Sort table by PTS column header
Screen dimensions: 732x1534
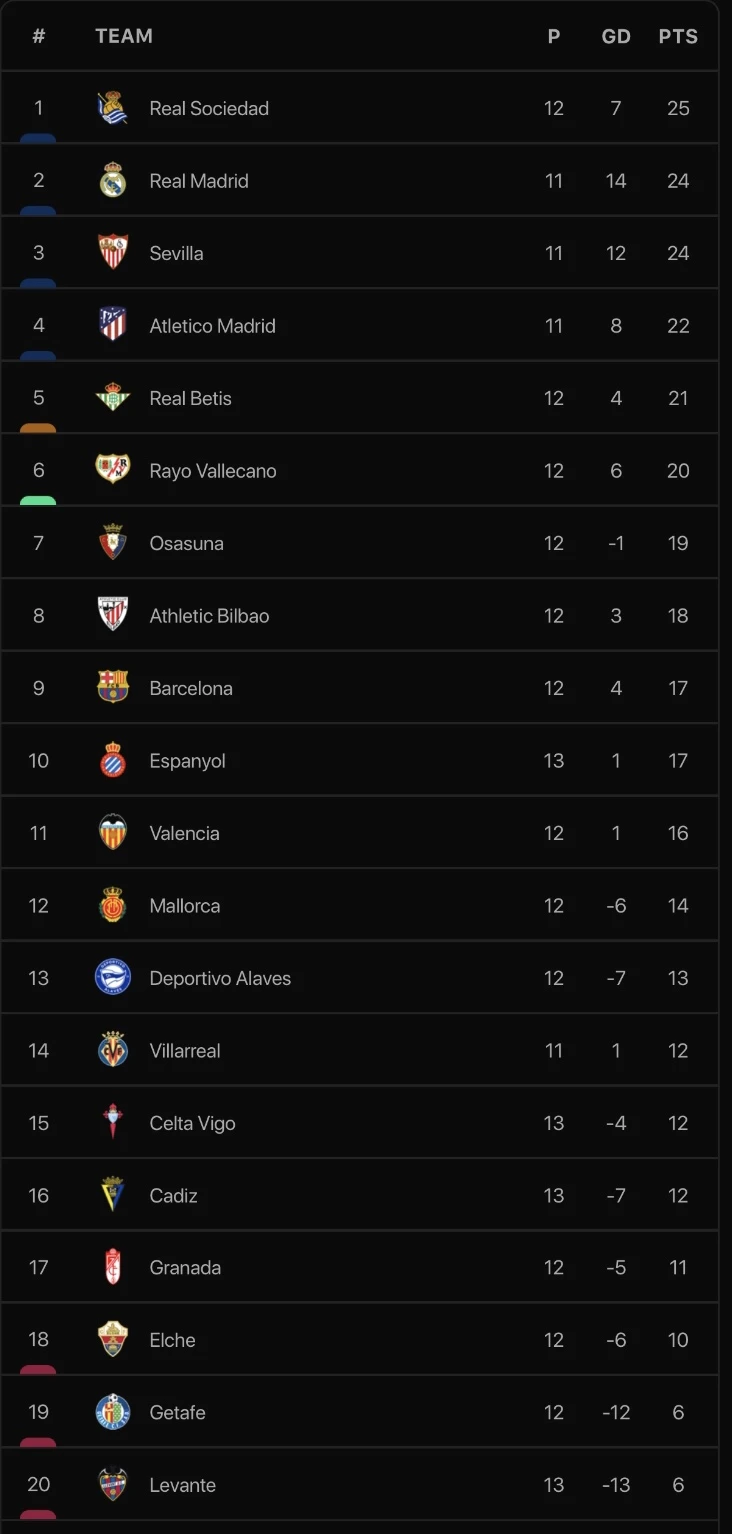point(678,36)
